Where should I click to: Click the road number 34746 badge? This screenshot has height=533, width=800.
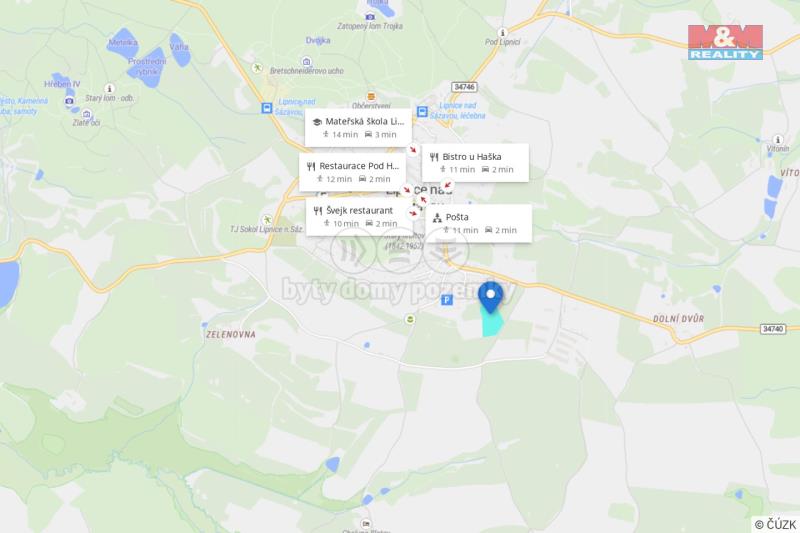click(x=464, y=87)
